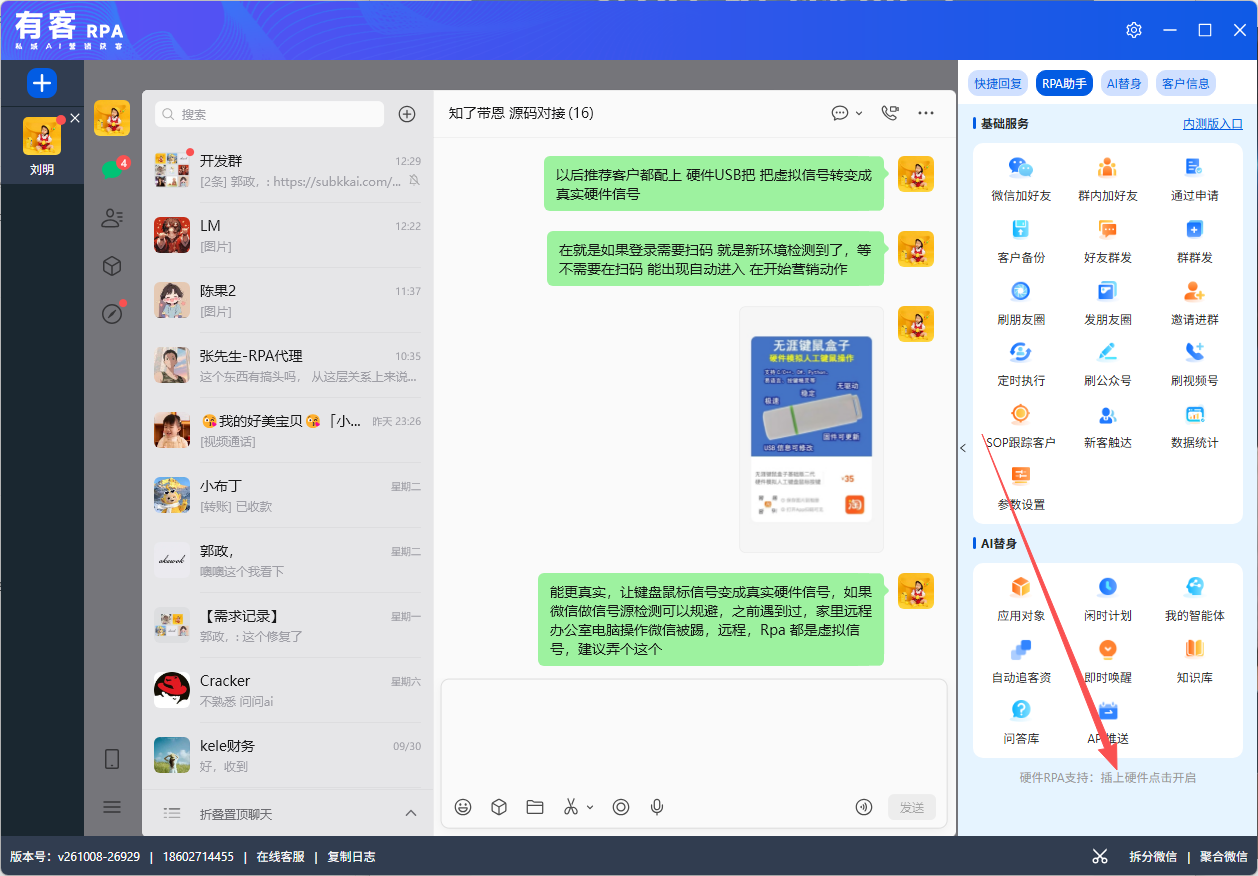Select the Cracker chat row

288,690
